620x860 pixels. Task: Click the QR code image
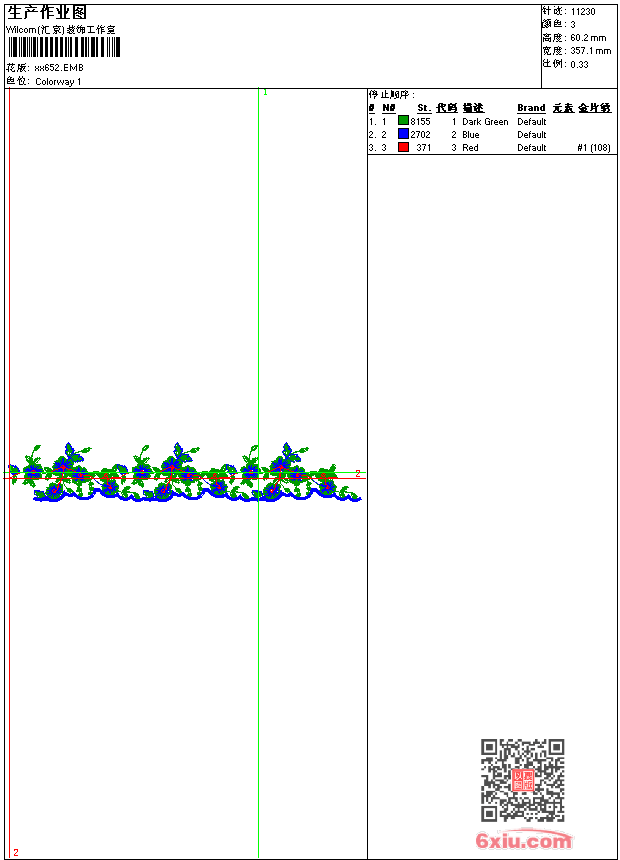coord(522,780)
